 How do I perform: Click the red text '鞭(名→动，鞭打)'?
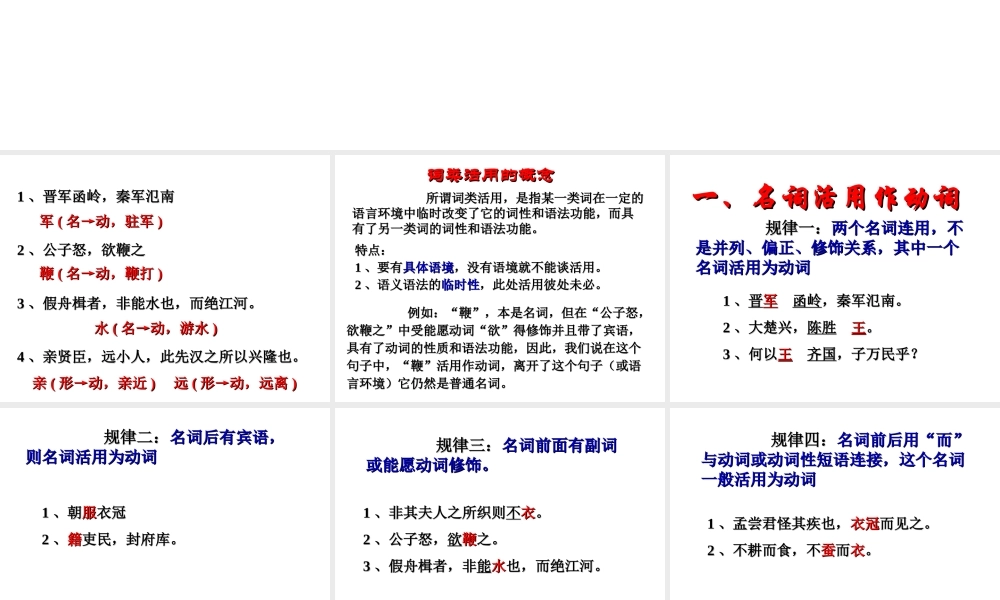point(101,274)
